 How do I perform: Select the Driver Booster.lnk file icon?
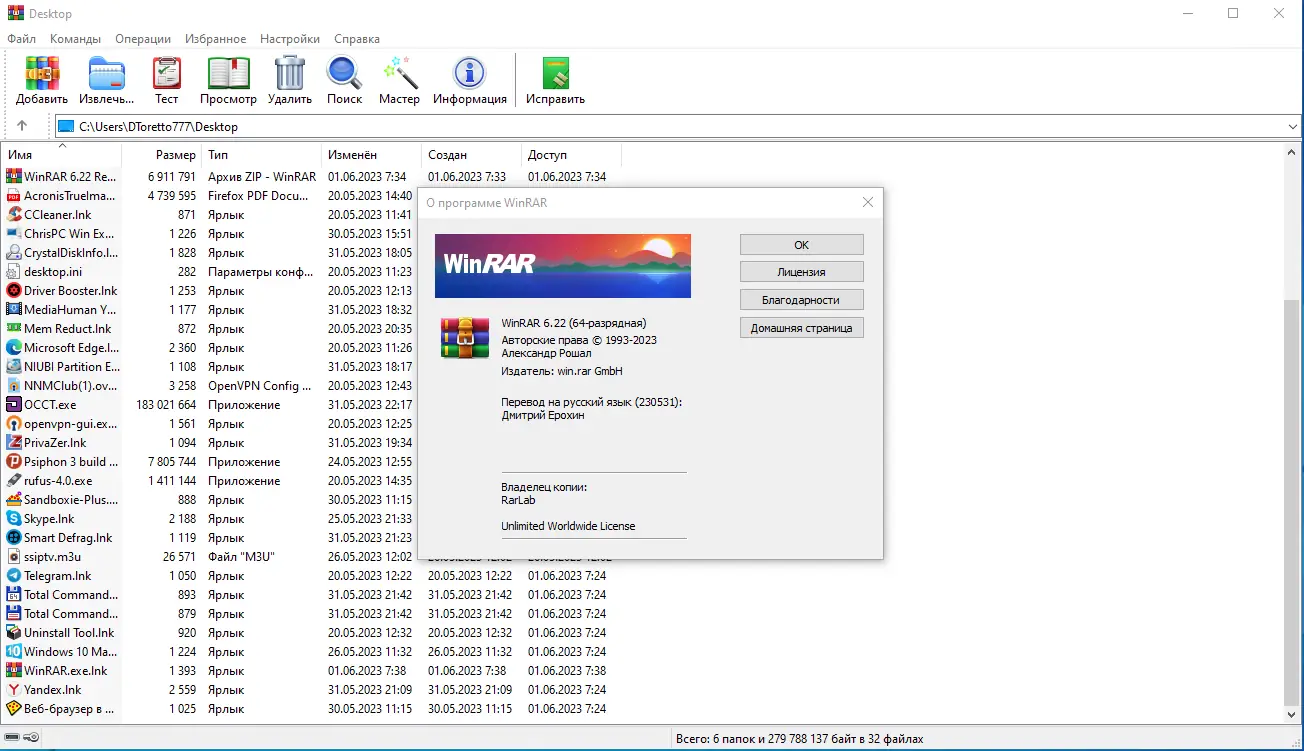[x=14, y=291]
